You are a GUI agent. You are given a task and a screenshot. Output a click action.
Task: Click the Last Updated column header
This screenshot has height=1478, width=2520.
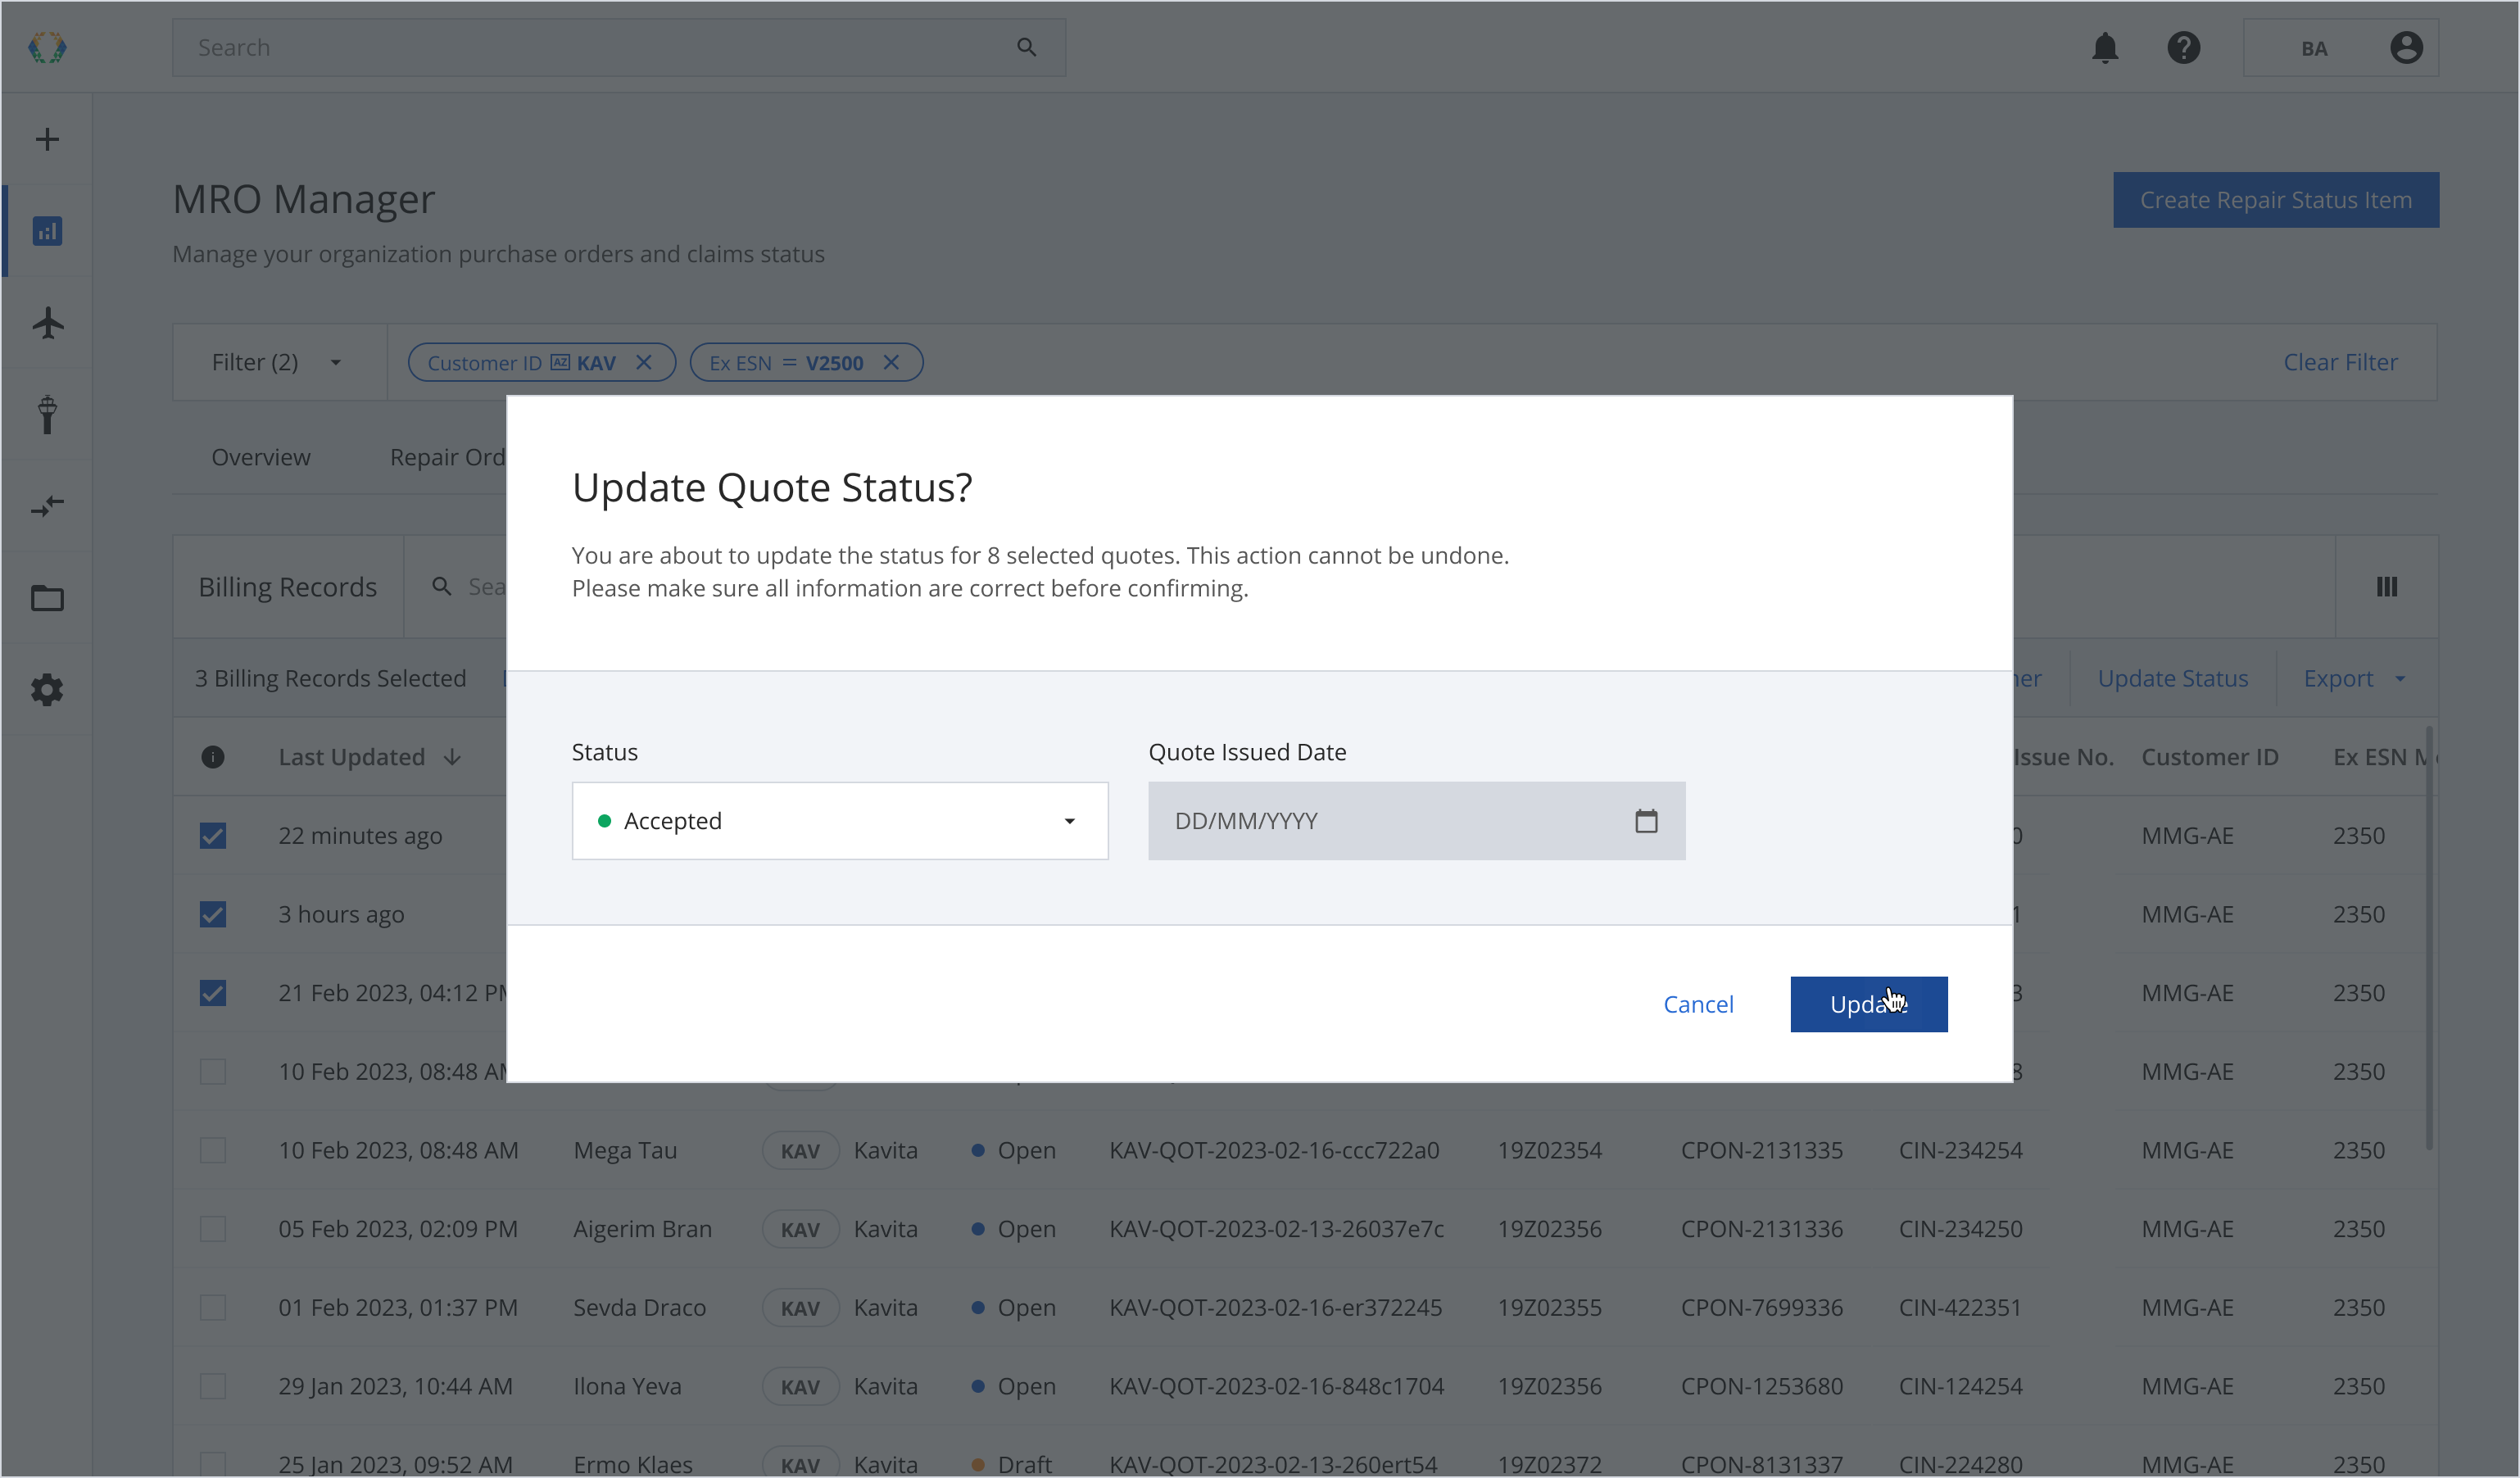[351, 757]
